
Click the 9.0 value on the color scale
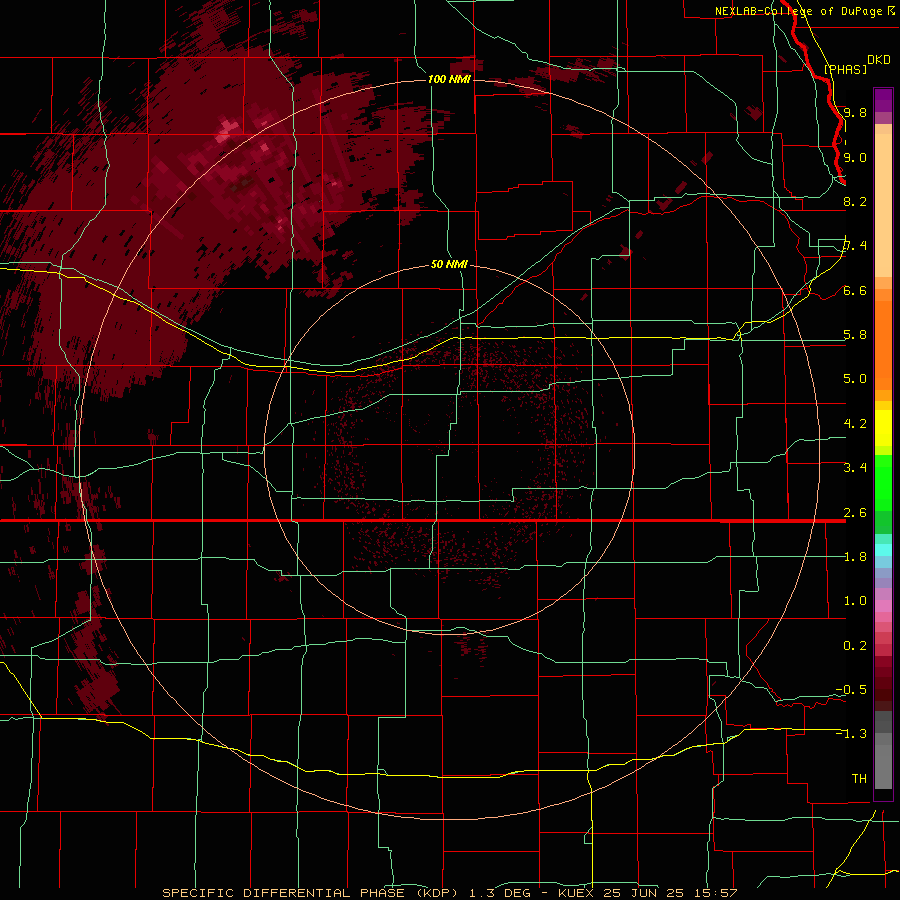(855, 157)
